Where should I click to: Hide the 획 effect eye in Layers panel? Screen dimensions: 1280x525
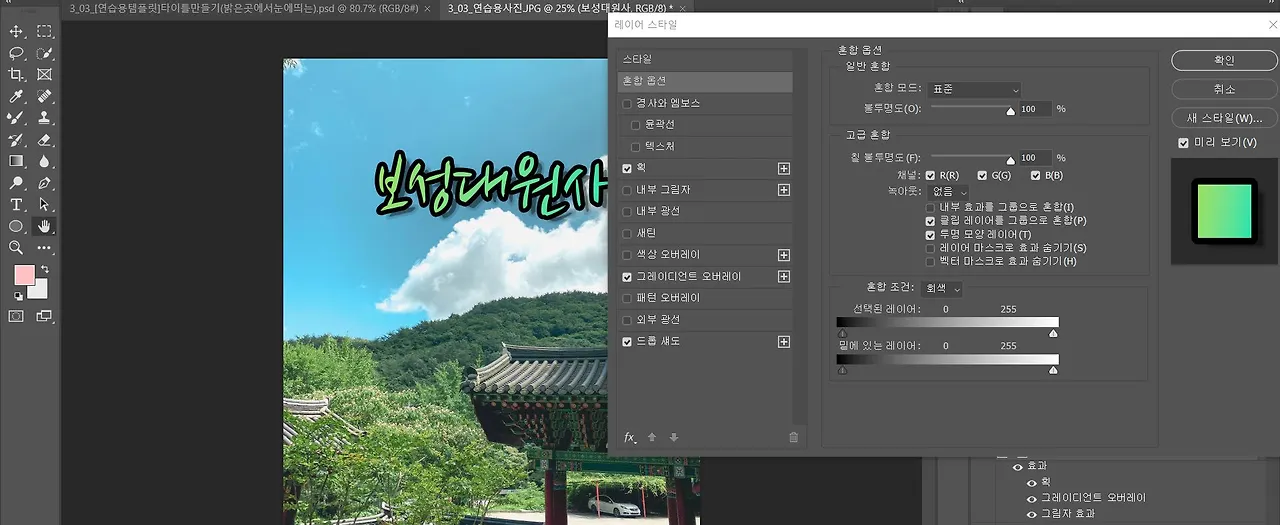[1032, 482]
